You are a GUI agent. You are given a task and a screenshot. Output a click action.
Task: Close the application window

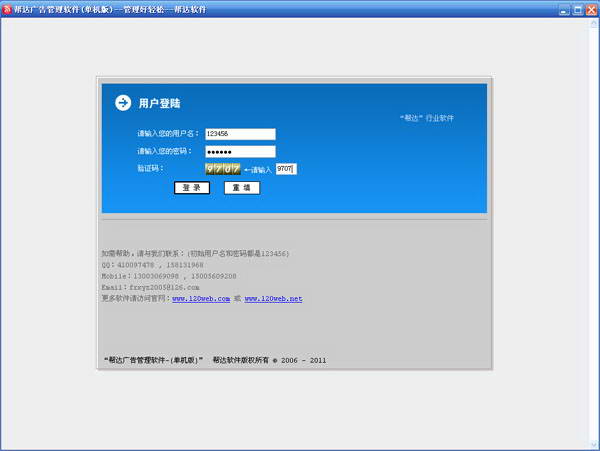[591, 10]
